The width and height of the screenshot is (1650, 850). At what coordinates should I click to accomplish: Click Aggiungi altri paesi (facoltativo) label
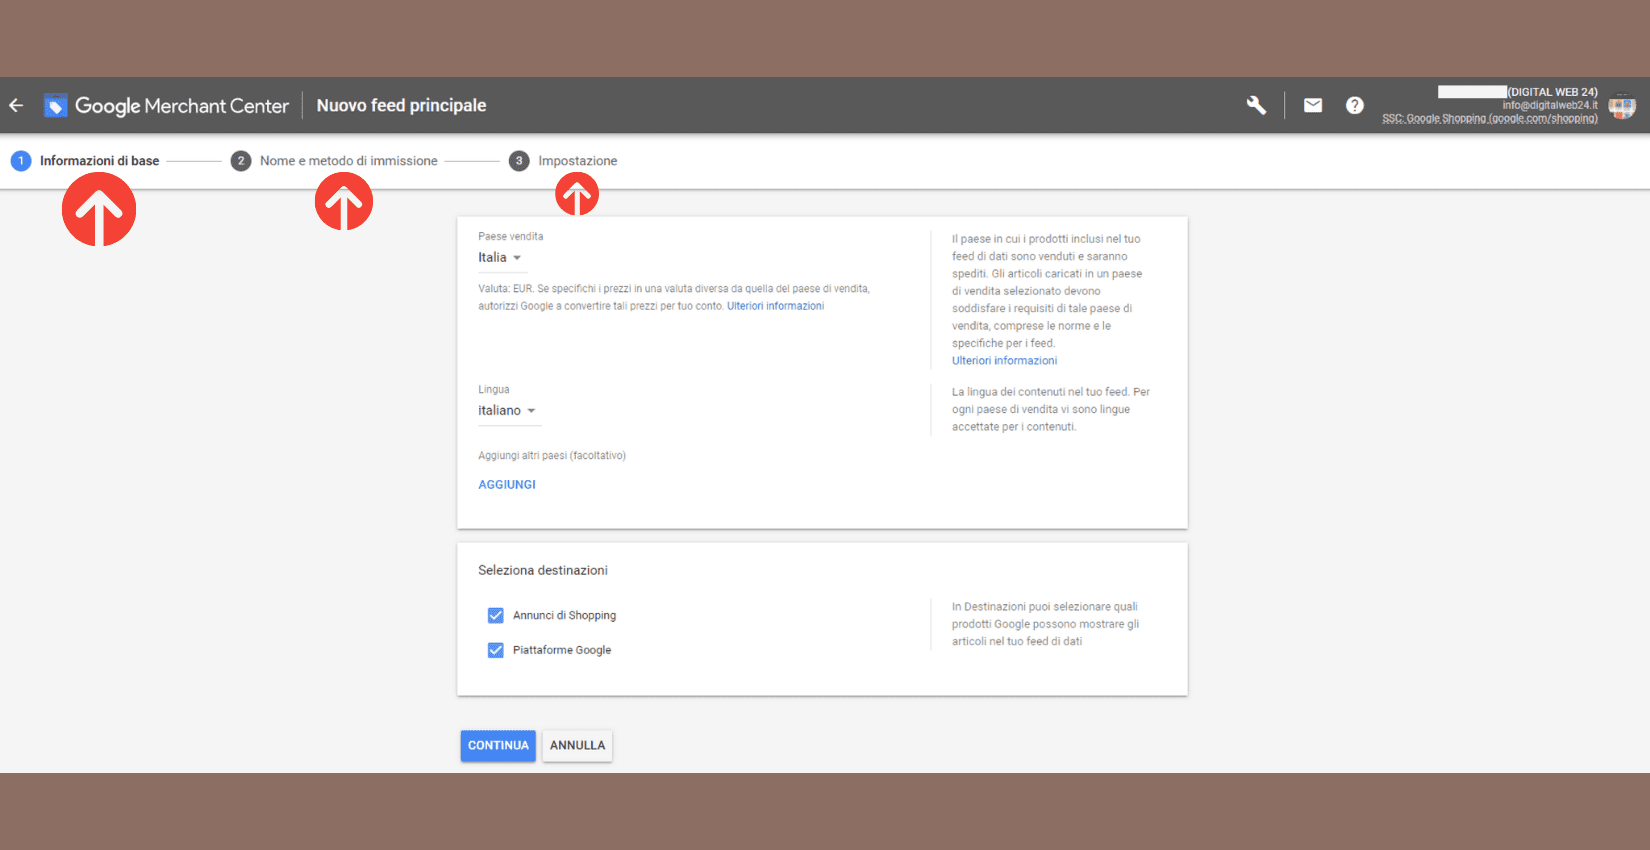pos(552,456)
